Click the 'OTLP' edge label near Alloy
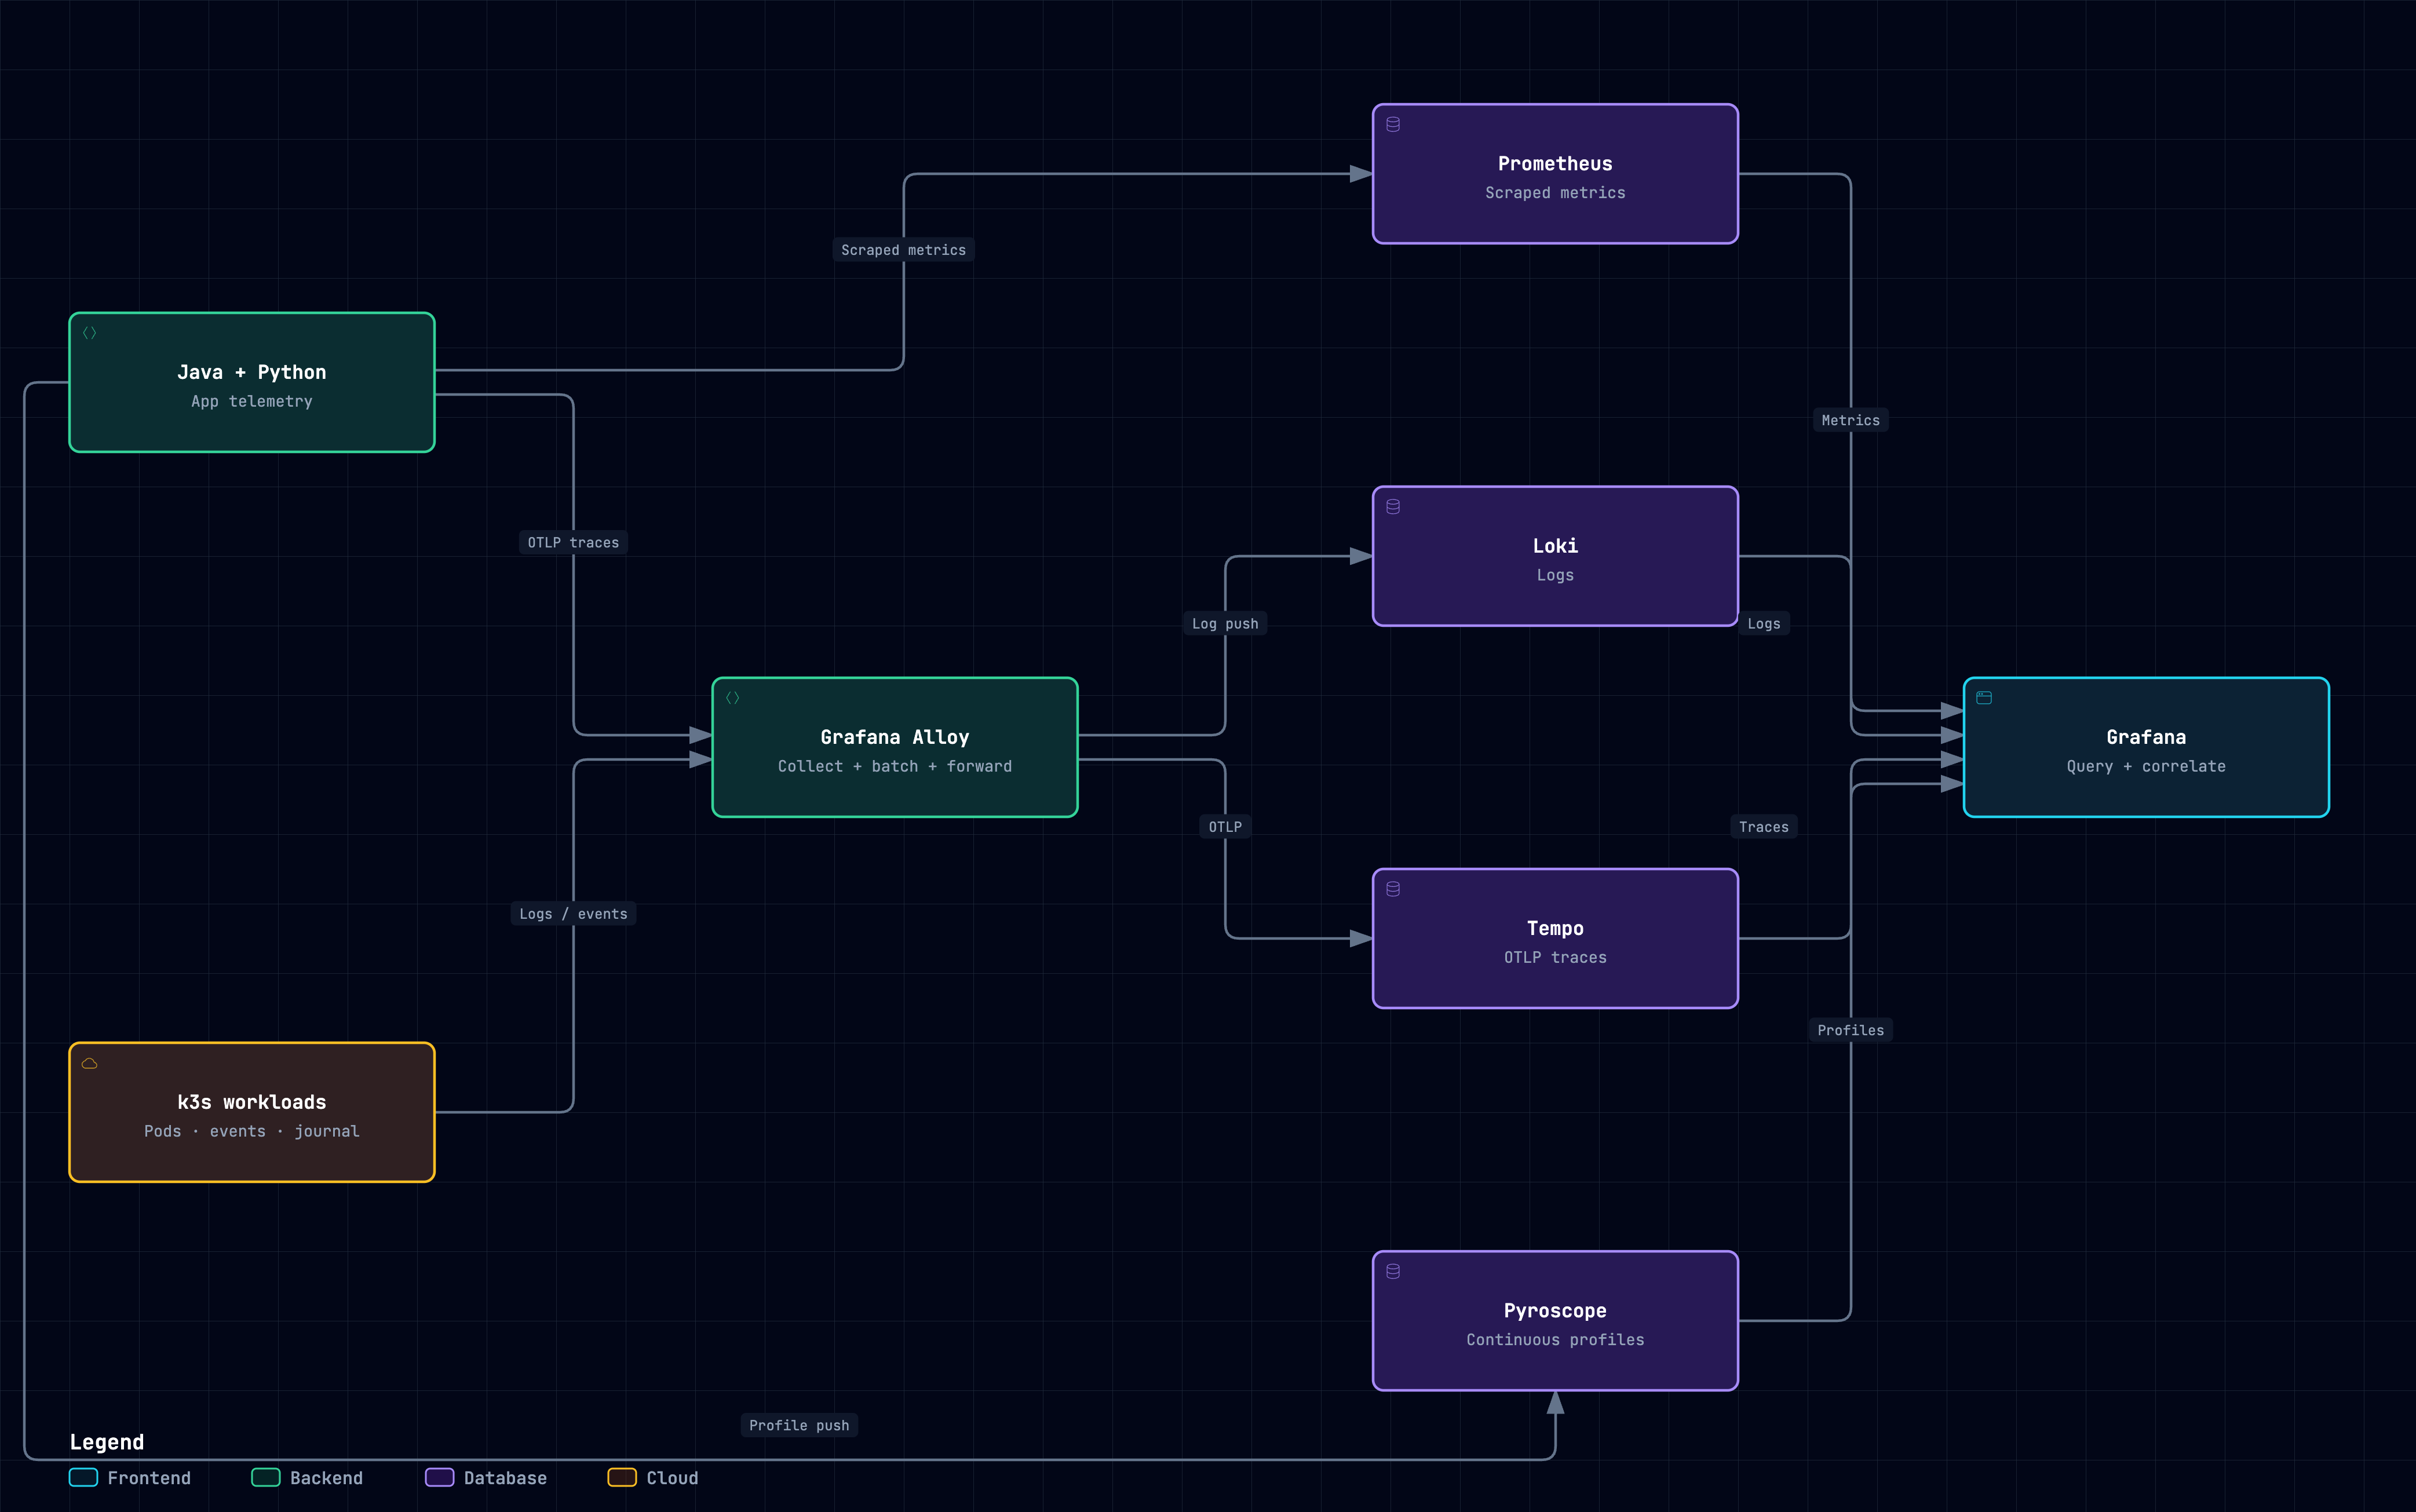2416x1512 pixels. point(1225,827)
